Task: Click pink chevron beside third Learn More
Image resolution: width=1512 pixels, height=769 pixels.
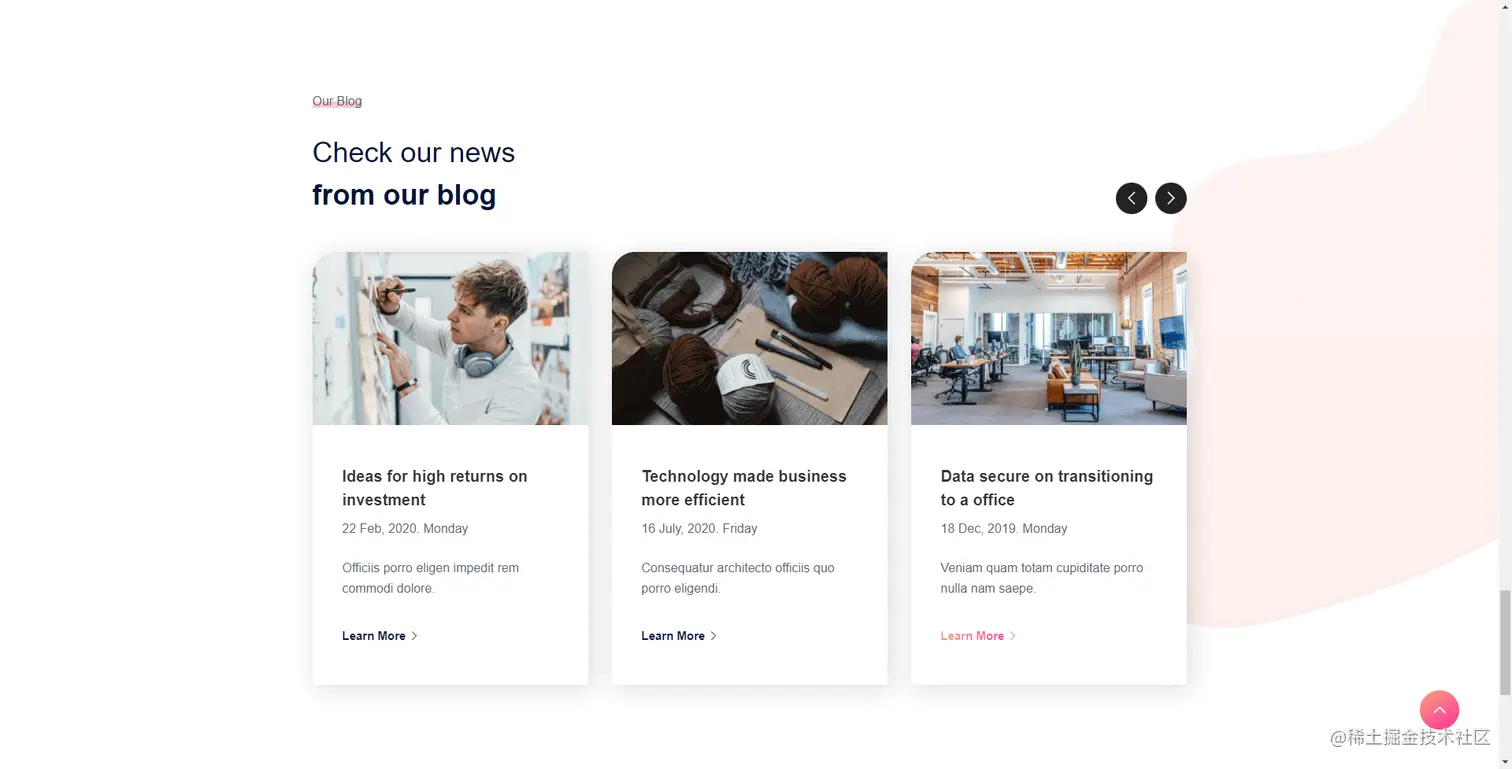Action: click(1012, 636)
